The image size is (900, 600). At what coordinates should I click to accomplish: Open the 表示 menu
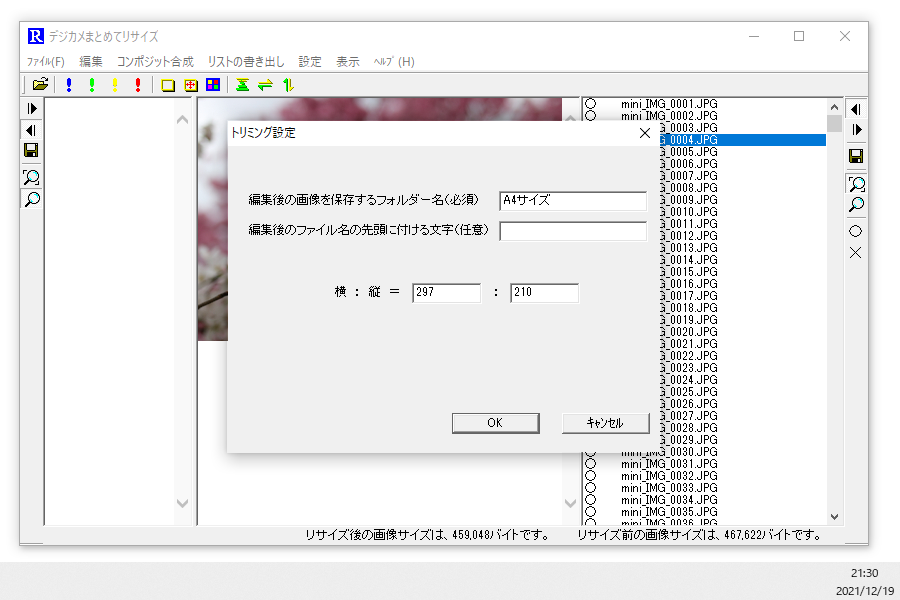pyautogui.click(x=347, y=61)
